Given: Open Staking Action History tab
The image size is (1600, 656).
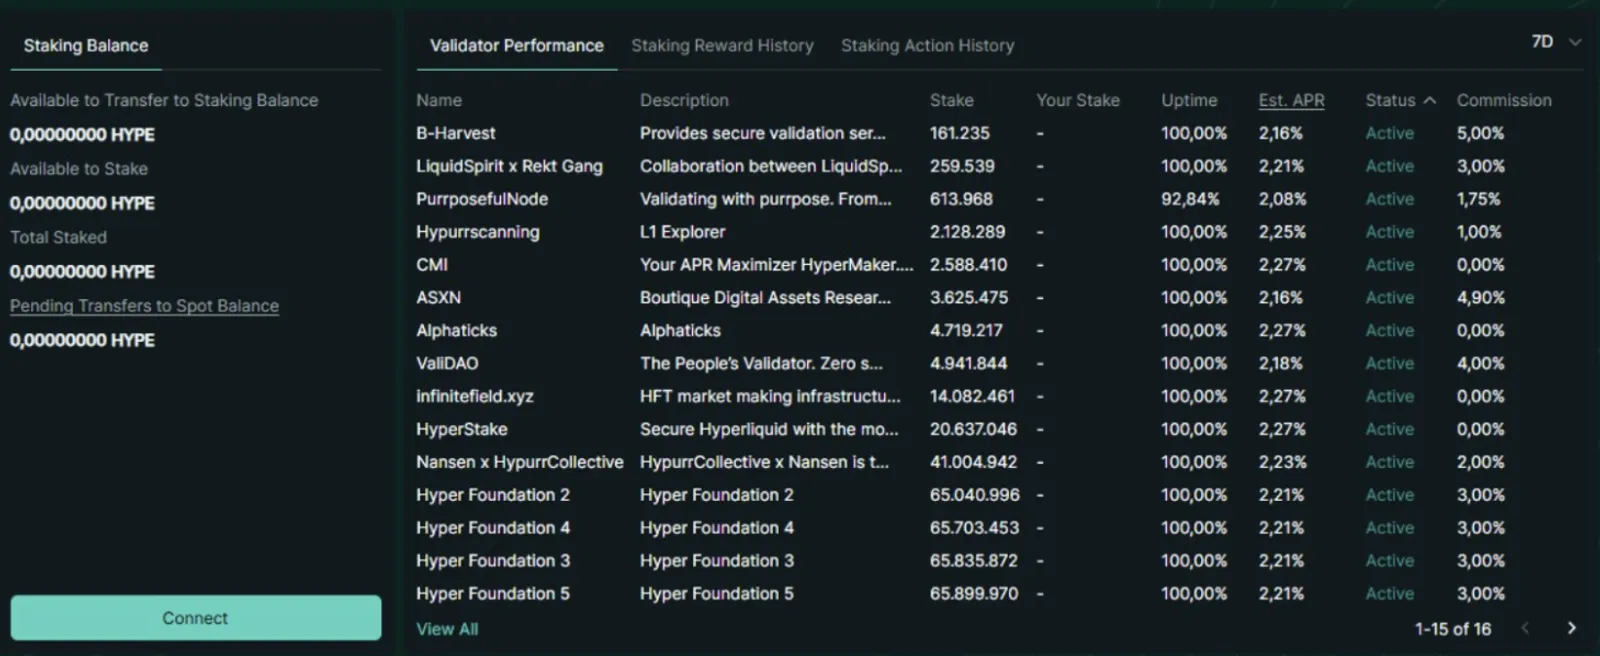Looking at the screenshot, I should (927, 45).
